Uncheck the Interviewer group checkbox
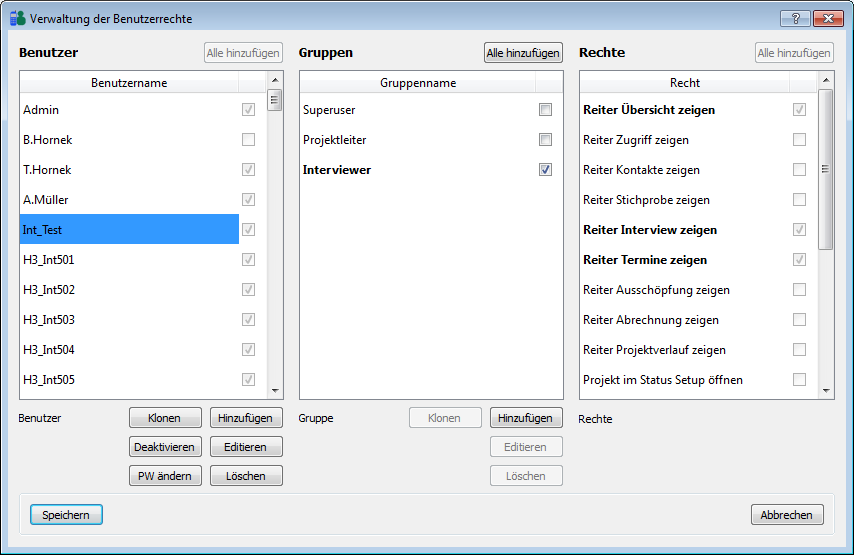854x555 pixels. pyautogui.click(x=545, y=170)
